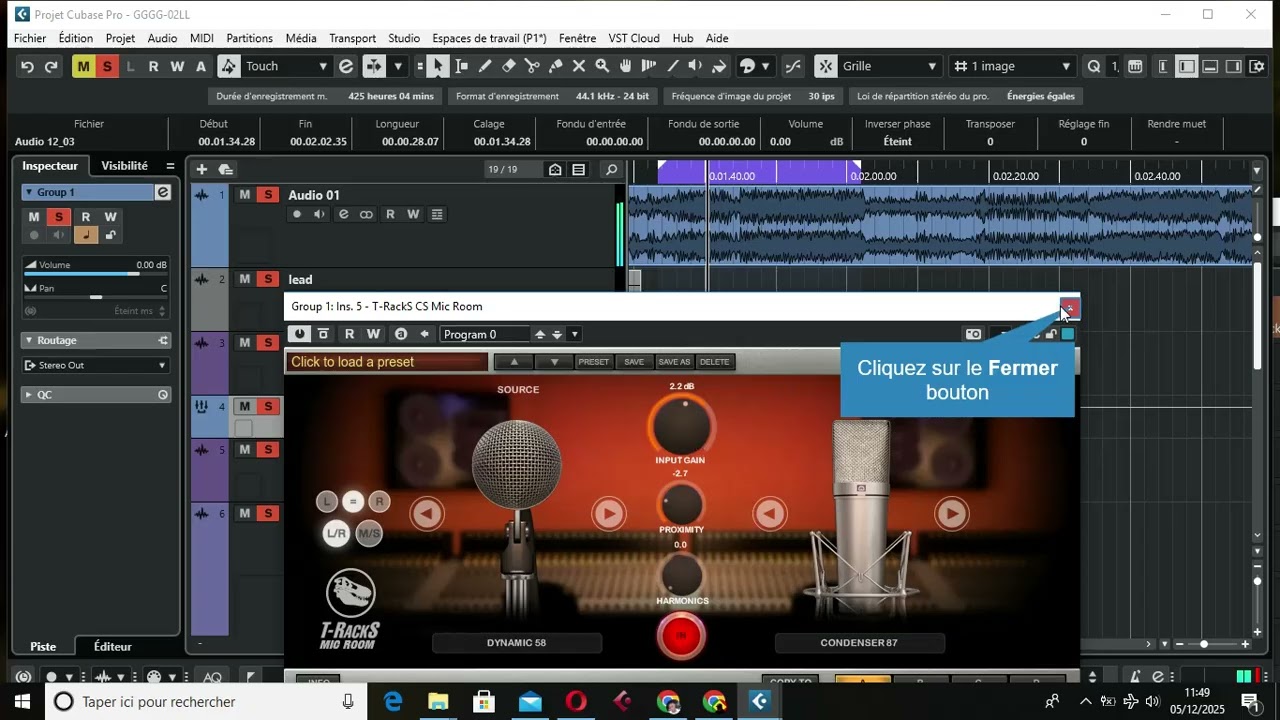Adjust the PROXIMITY knob

coord(681,503)
